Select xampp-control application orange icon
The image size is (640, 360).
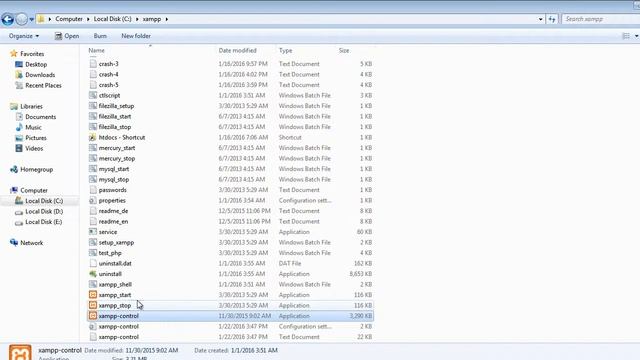coord(93,316)
